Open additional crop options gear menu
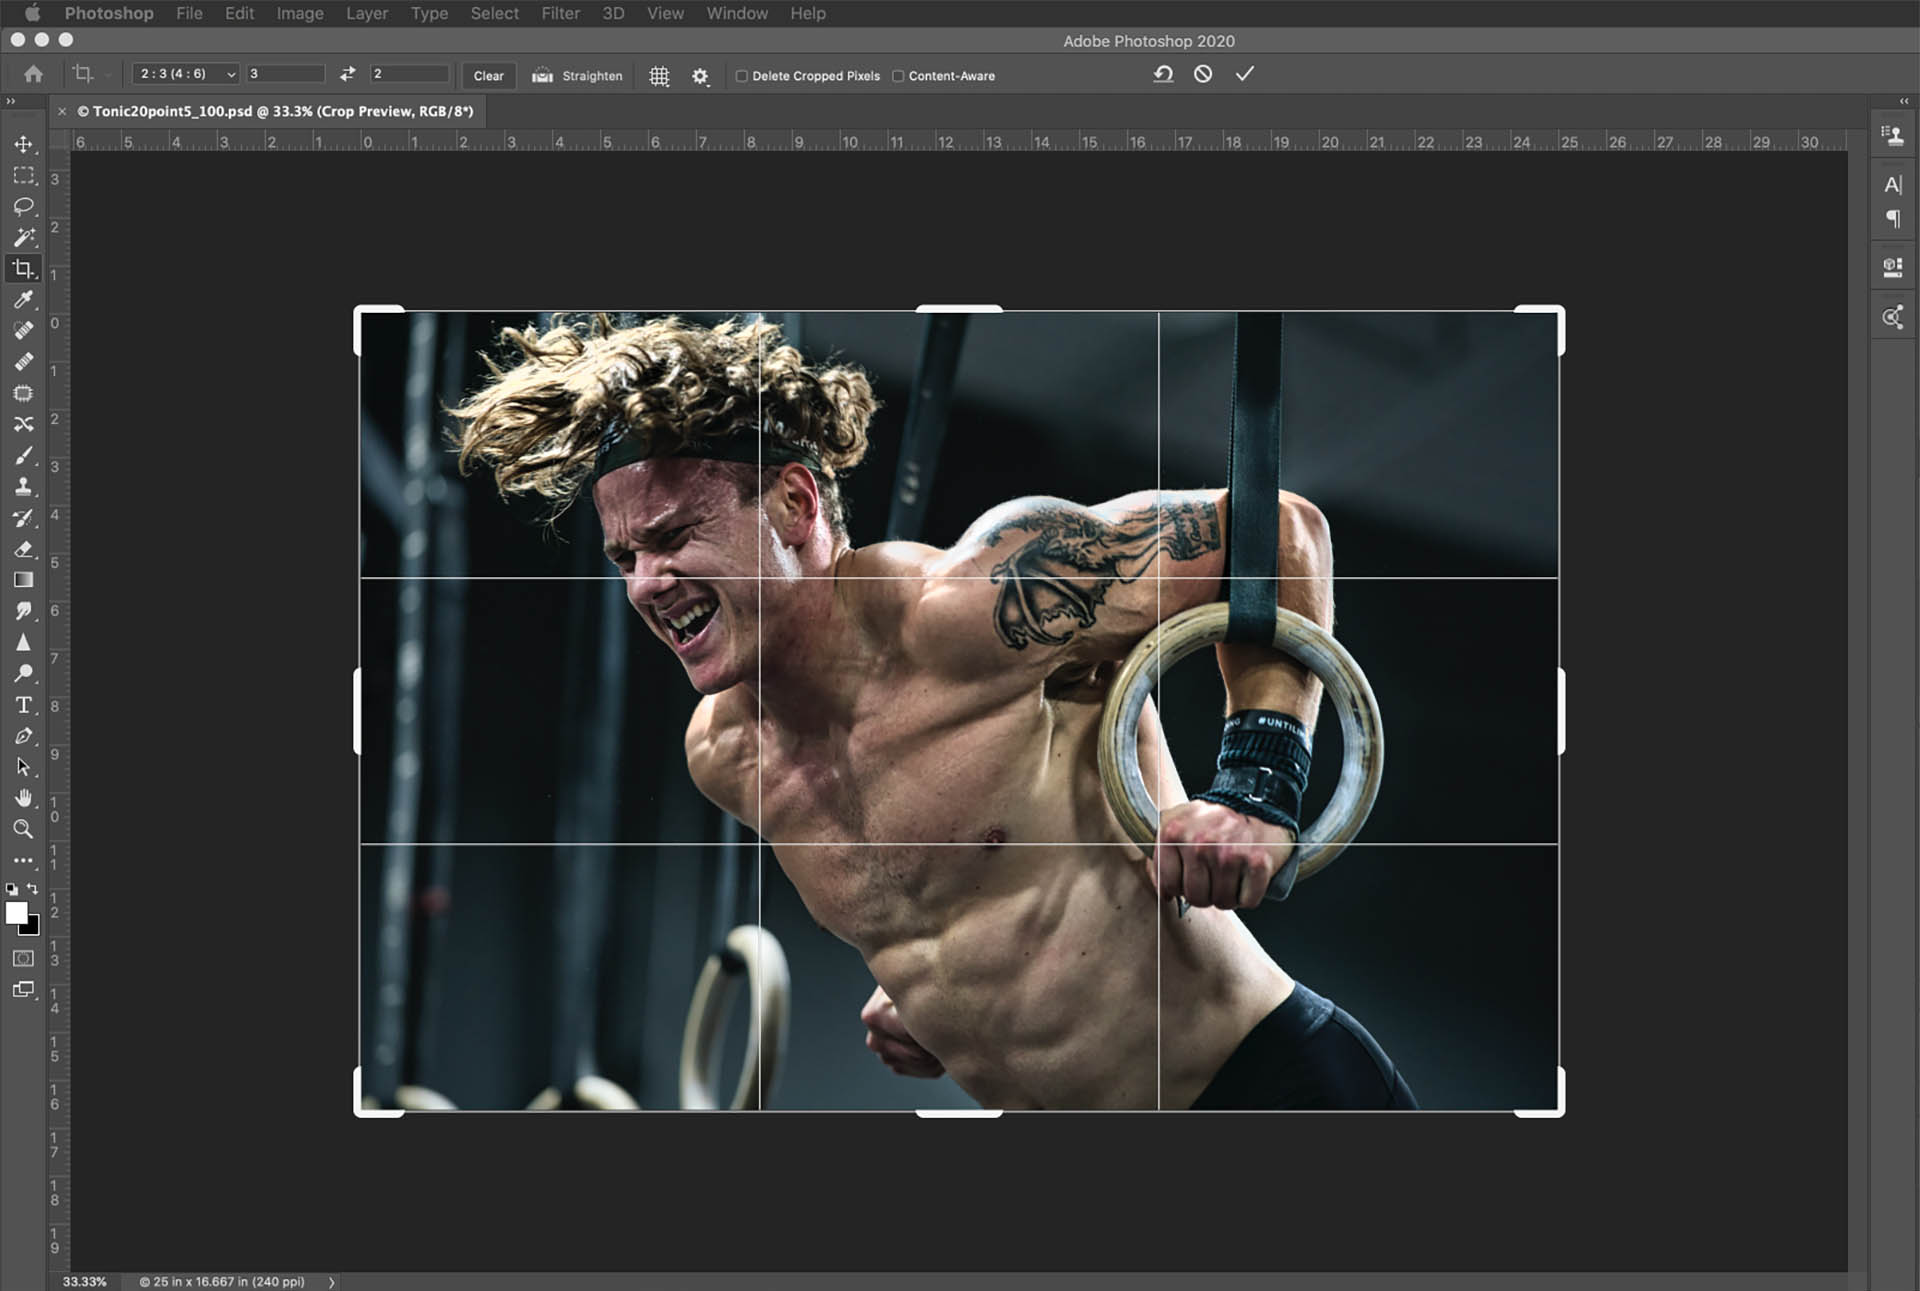 click(x=700, y=76)
